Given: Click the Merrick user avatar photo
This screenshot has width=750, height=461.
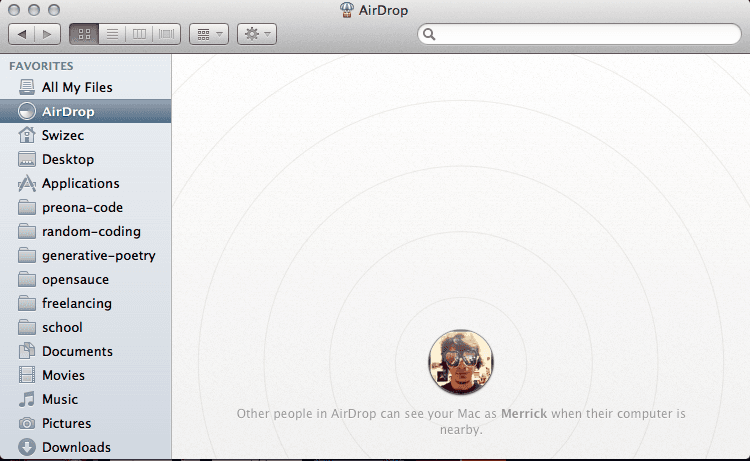Looking at the screenshot, I should coord(461,362).
